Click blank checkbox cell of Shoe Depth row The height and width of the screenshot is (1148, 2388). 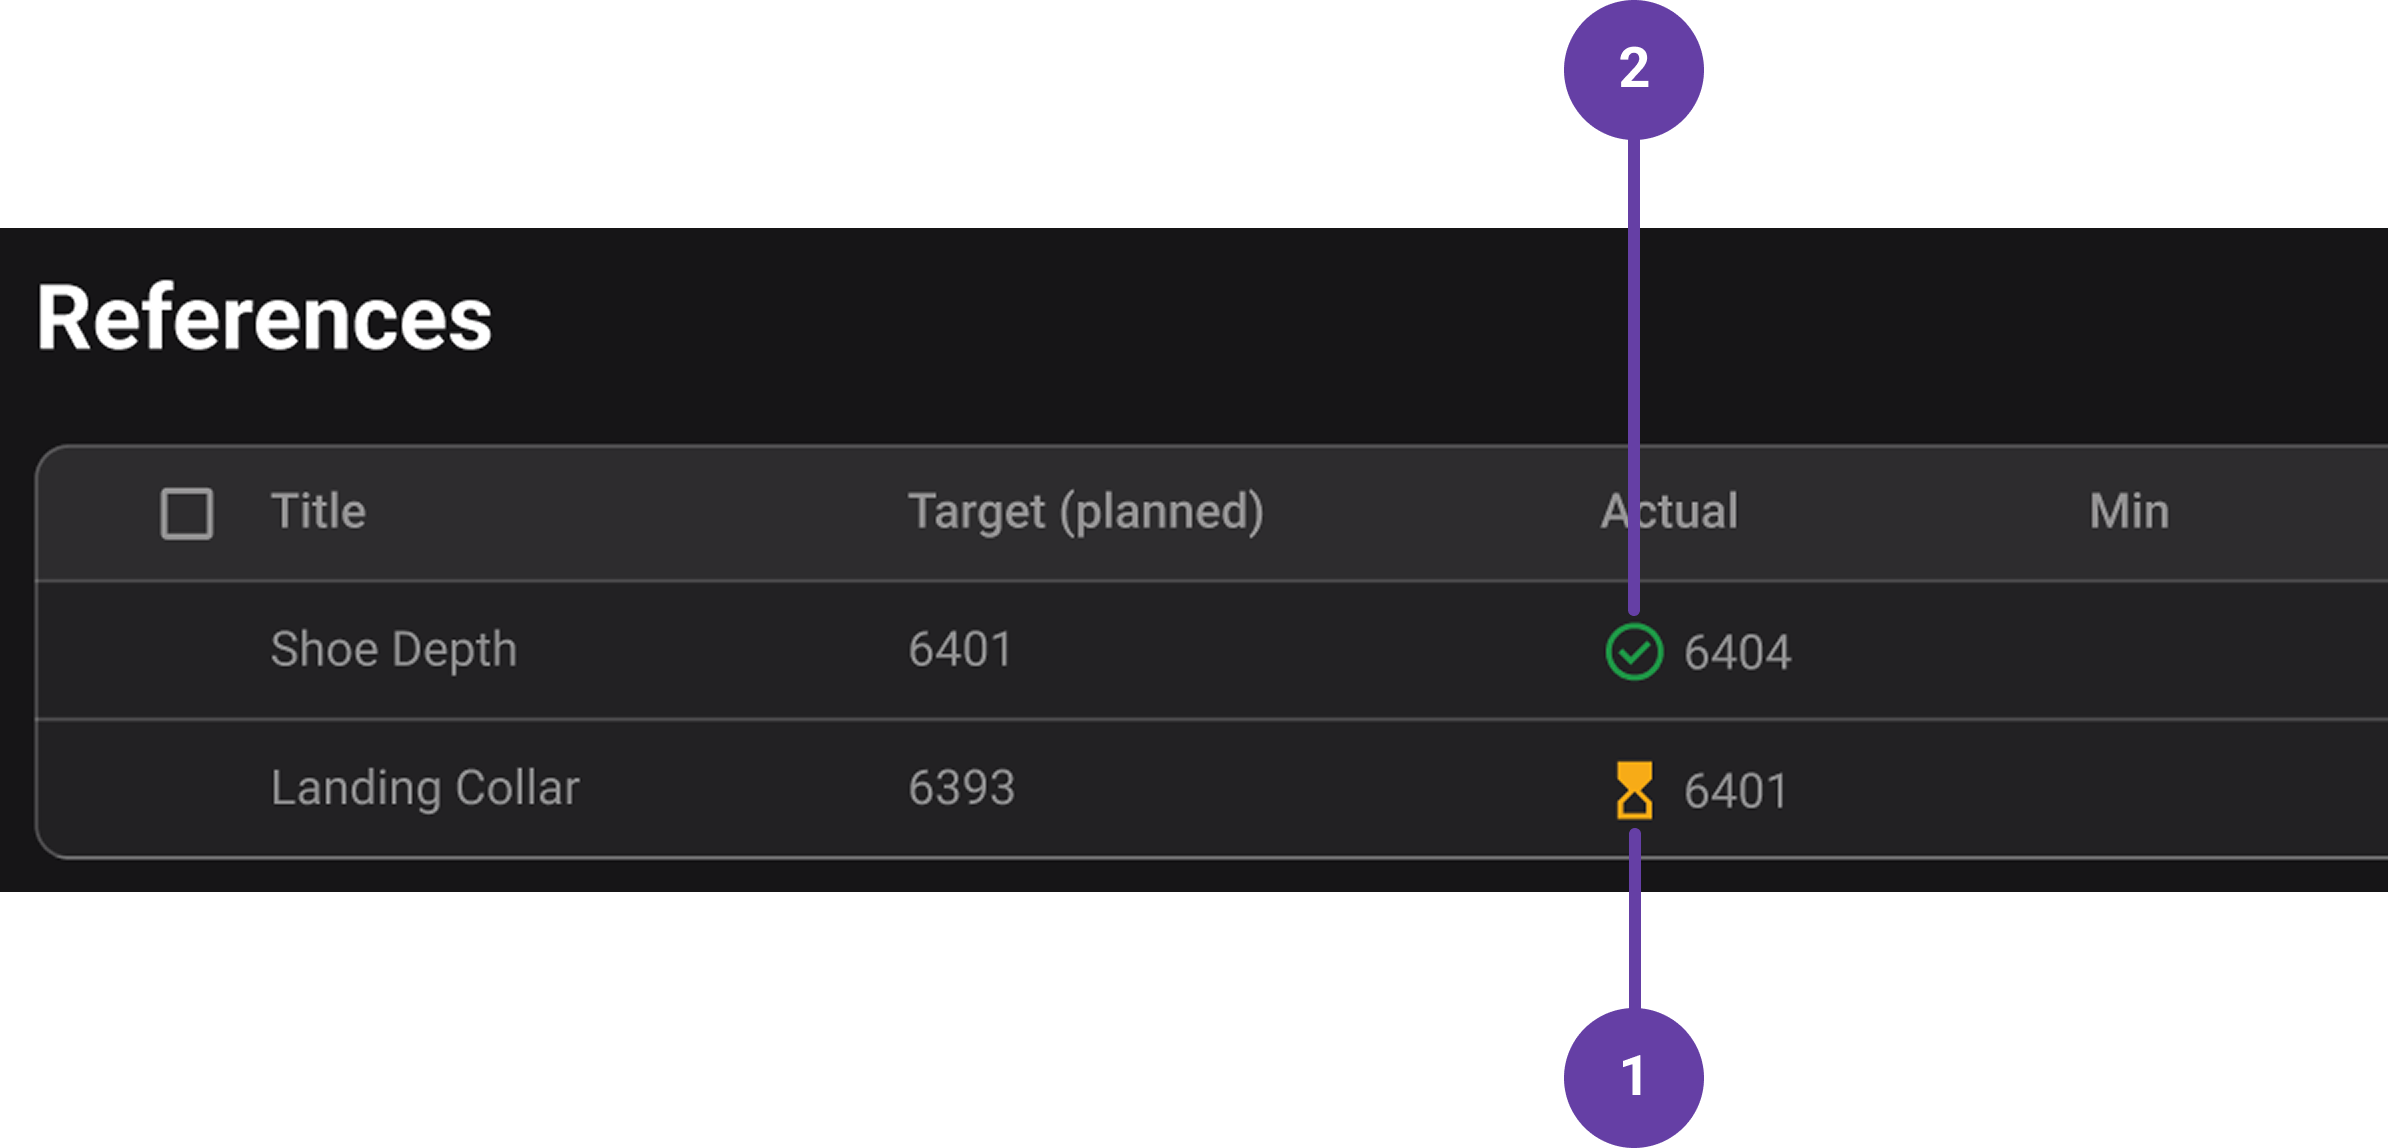[187, 650]
